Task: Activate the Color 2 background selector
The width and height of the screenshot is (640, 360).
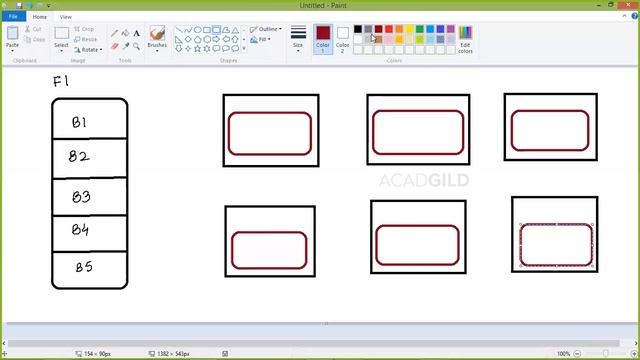Action: [x=342, y=39]
